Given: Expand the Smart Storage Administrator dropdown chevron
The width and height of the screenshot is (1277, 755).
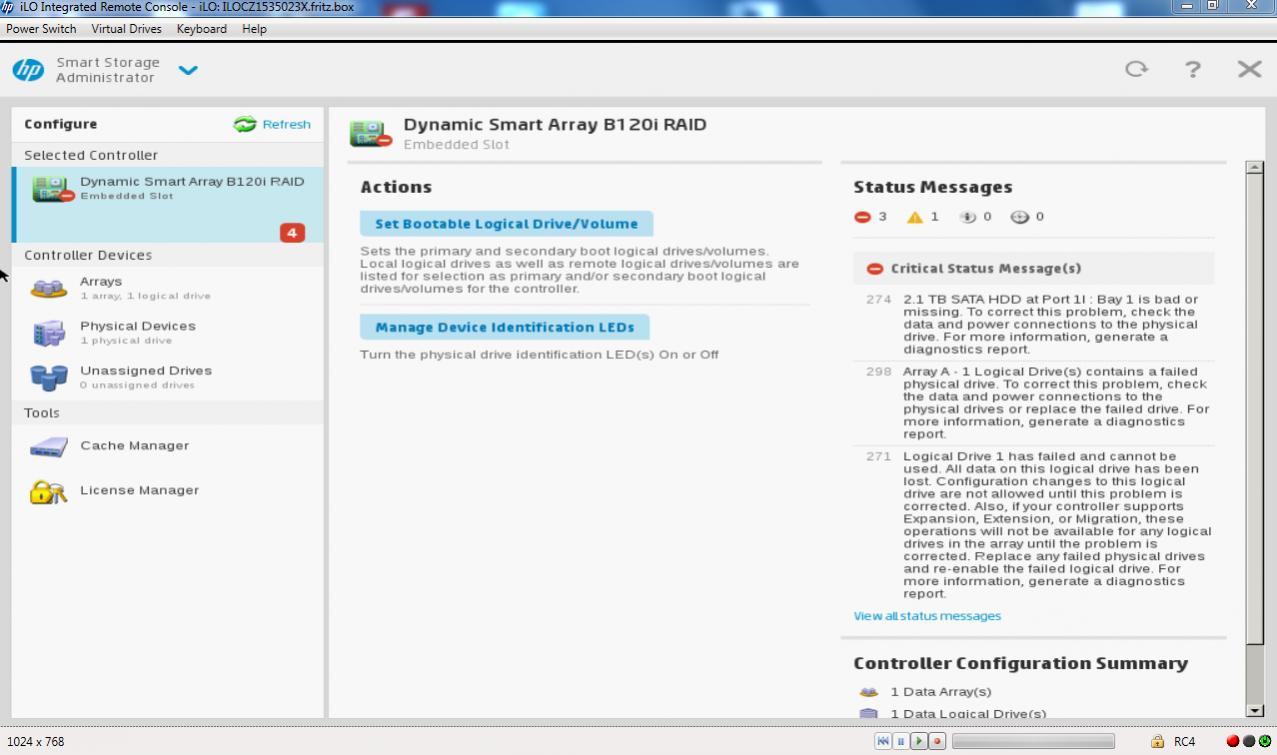Looking at the screenshot, I should pos(188,70).
